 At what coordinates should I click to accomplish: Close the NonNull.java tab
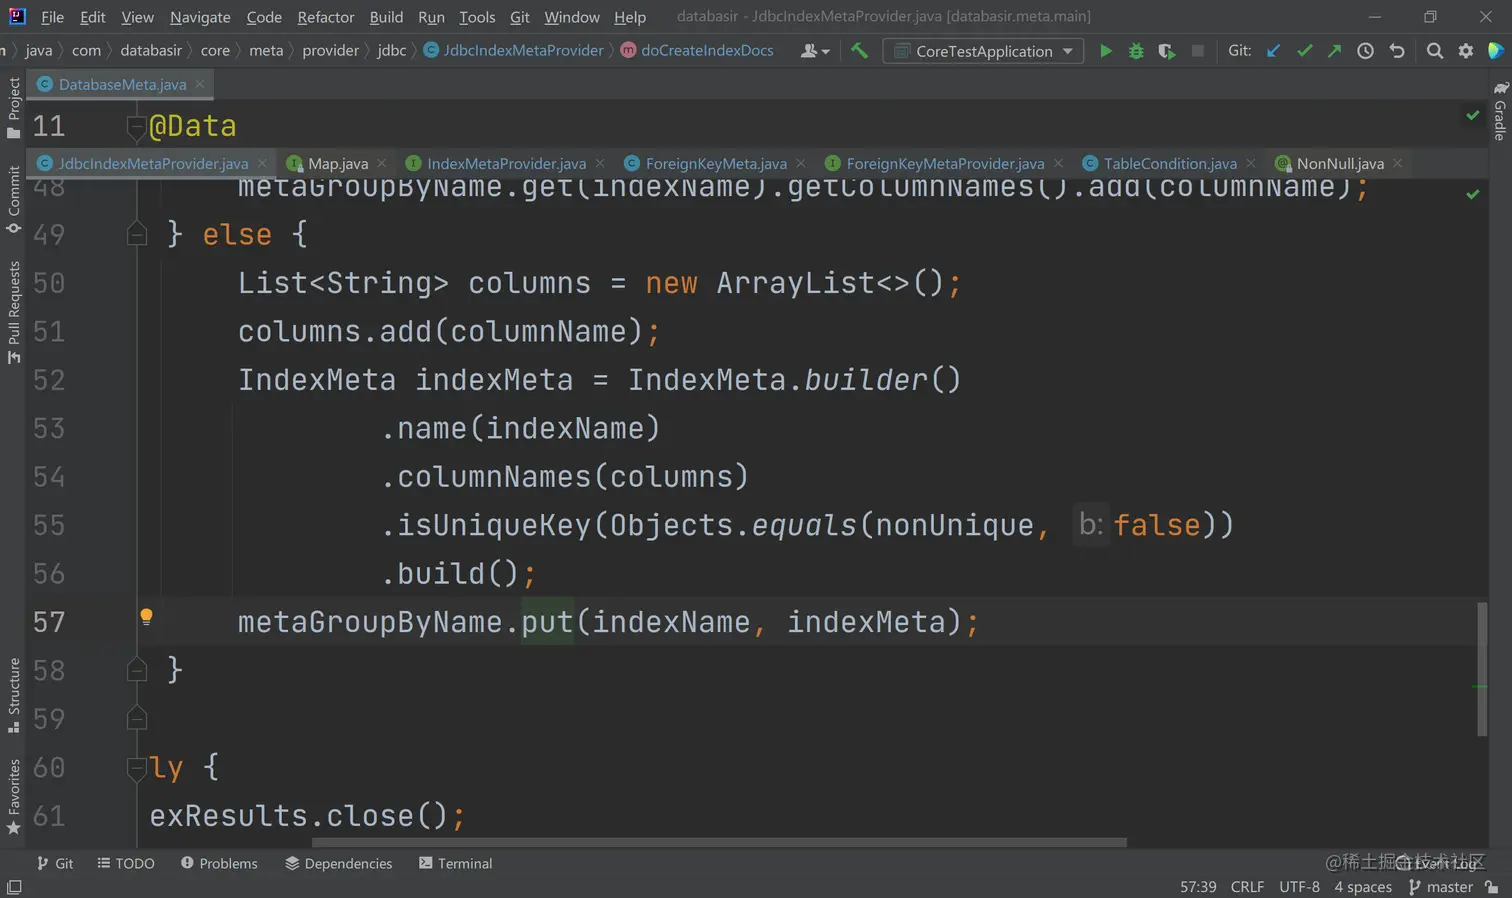(1398, 163)
